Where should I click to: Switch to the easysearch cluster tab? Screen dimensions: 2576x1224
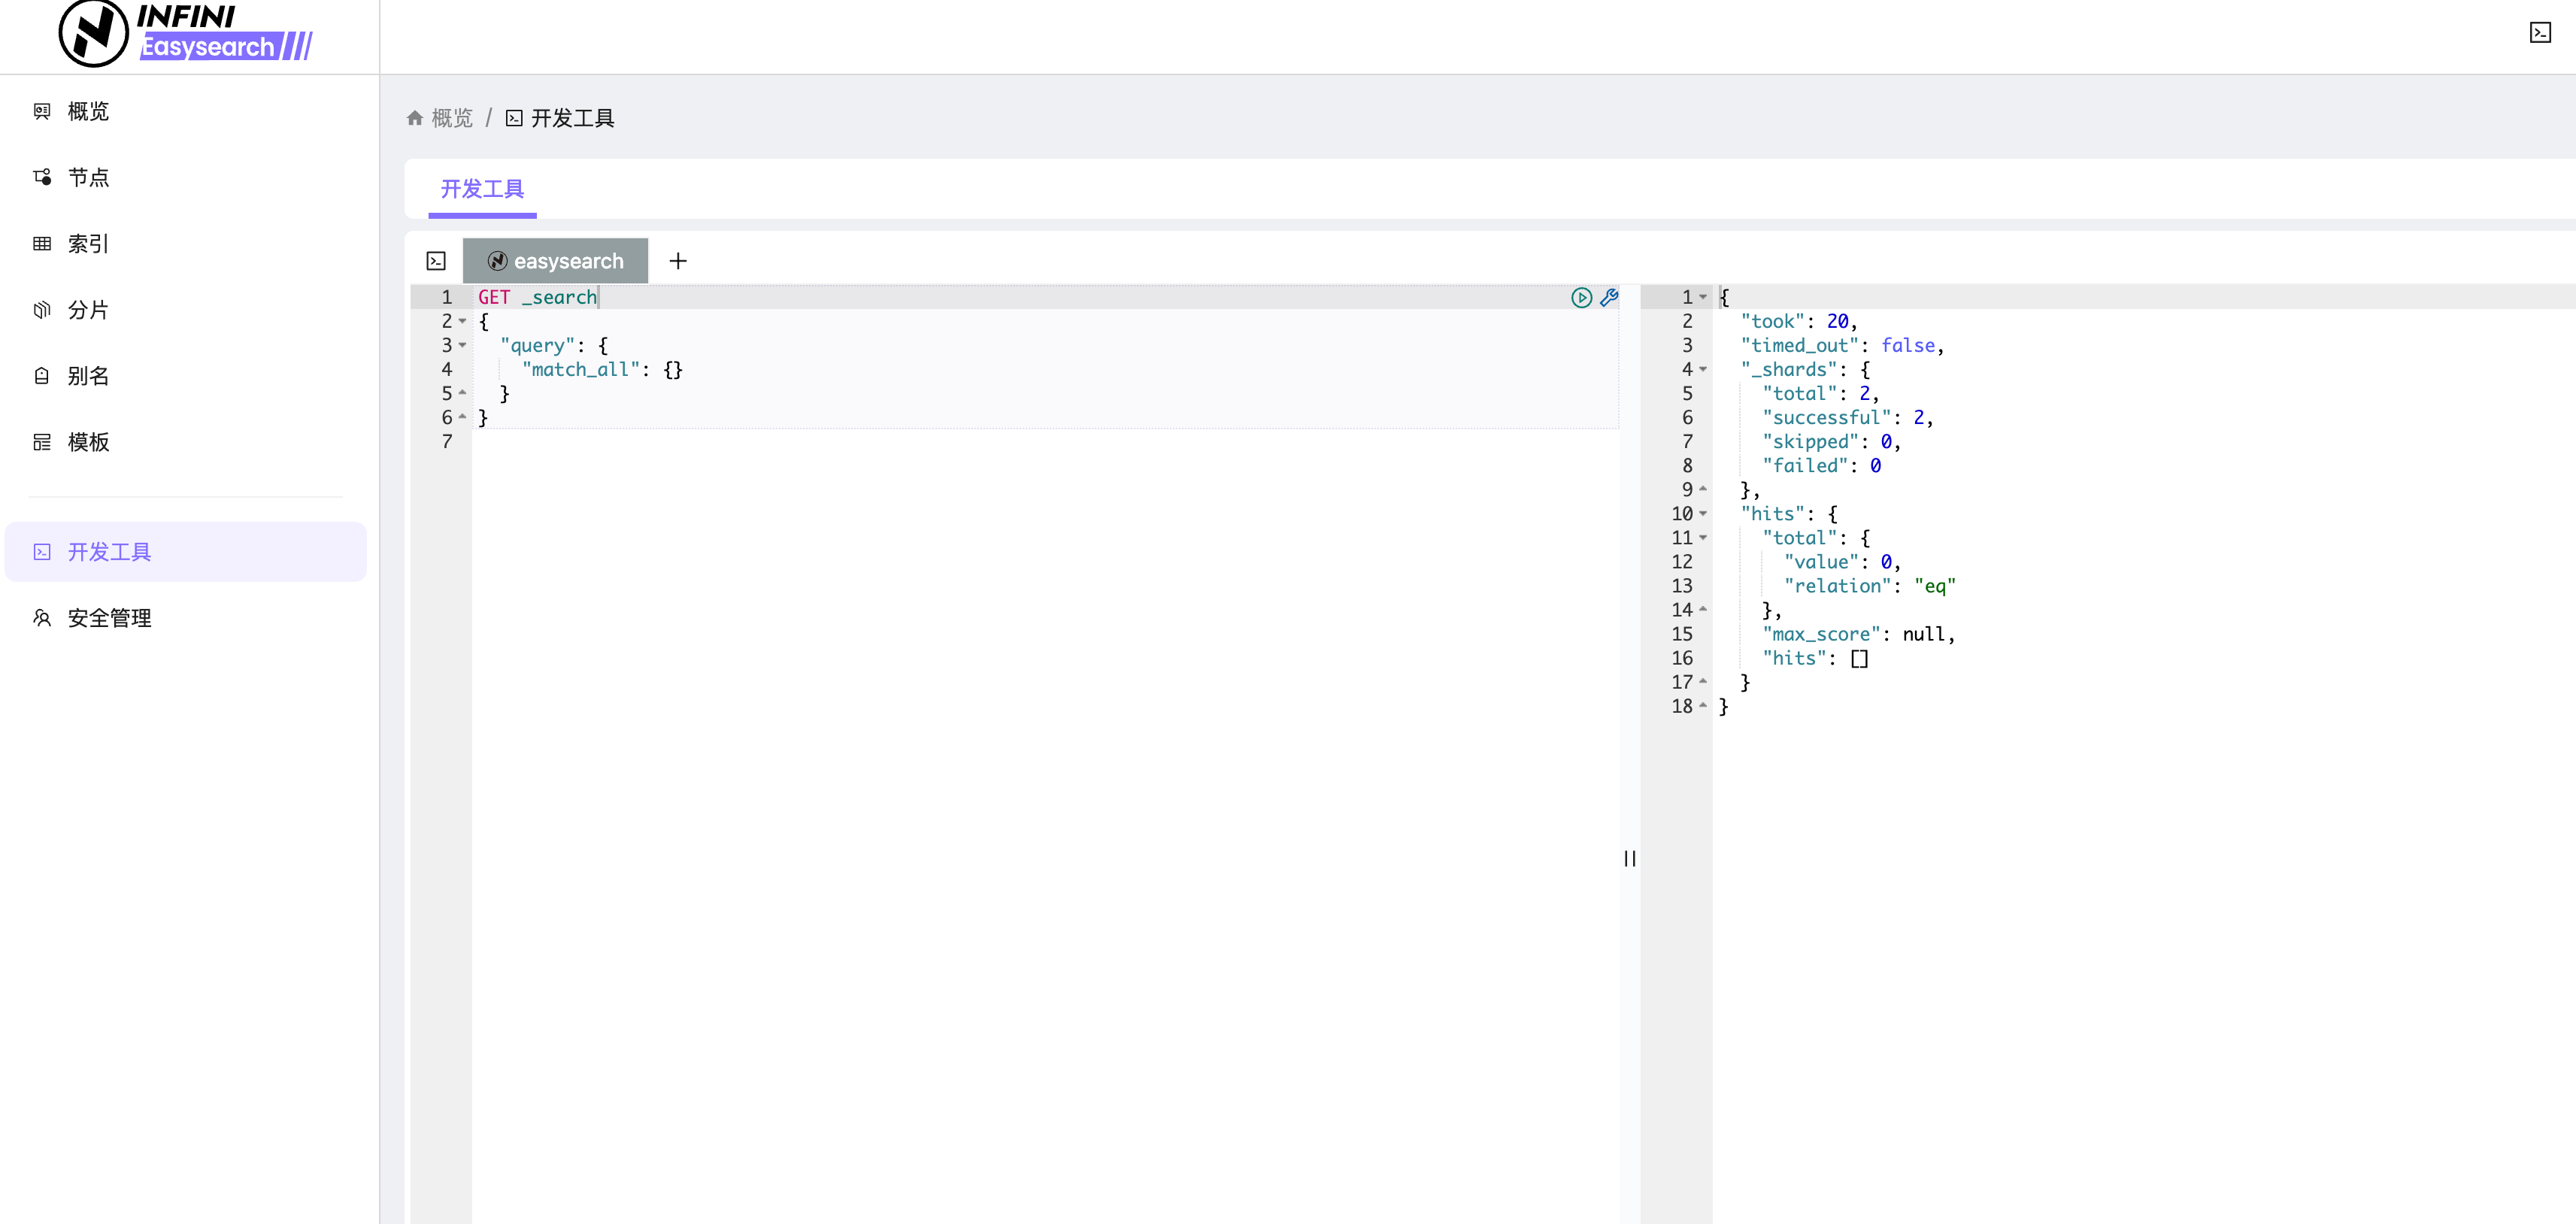(556, 261)
